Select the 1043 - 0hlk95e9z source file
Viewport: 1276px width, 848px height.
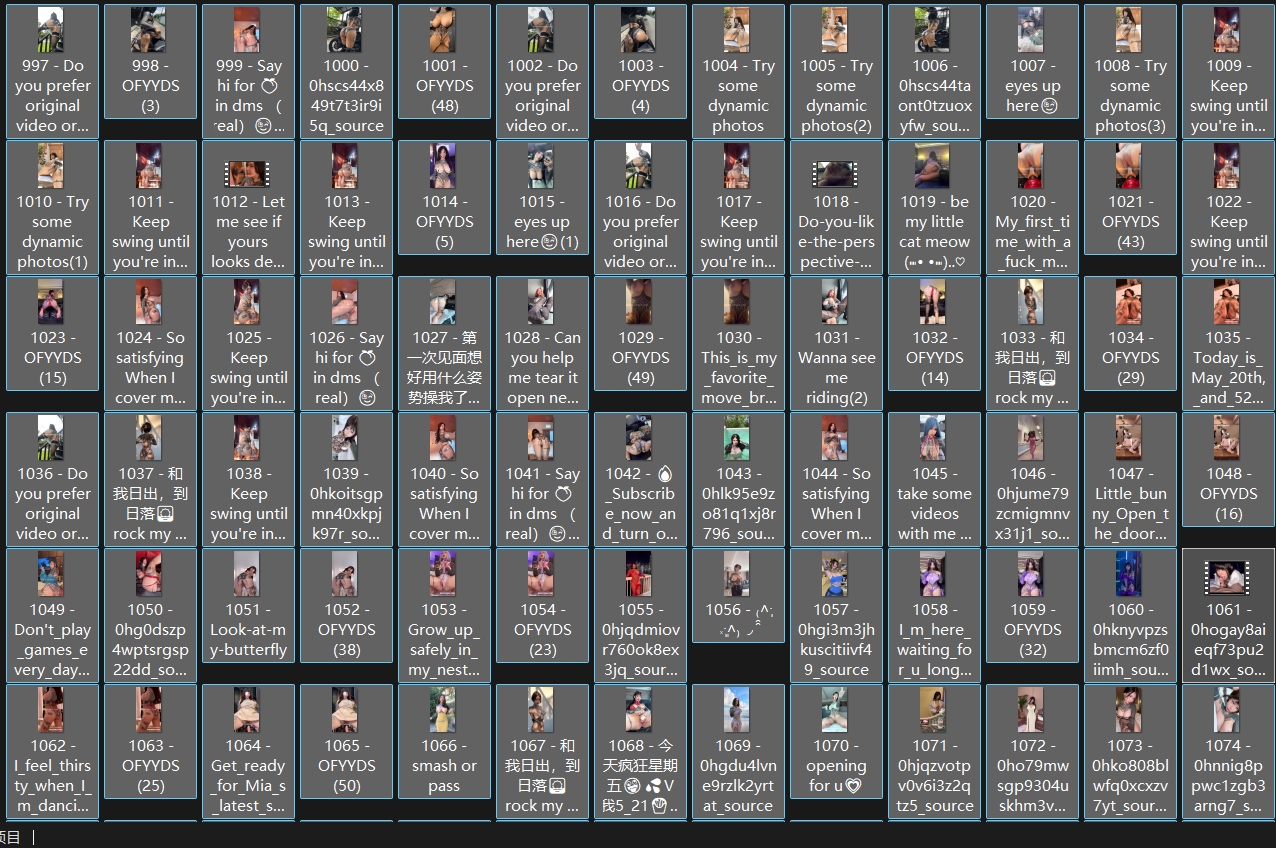pos(738,478)
